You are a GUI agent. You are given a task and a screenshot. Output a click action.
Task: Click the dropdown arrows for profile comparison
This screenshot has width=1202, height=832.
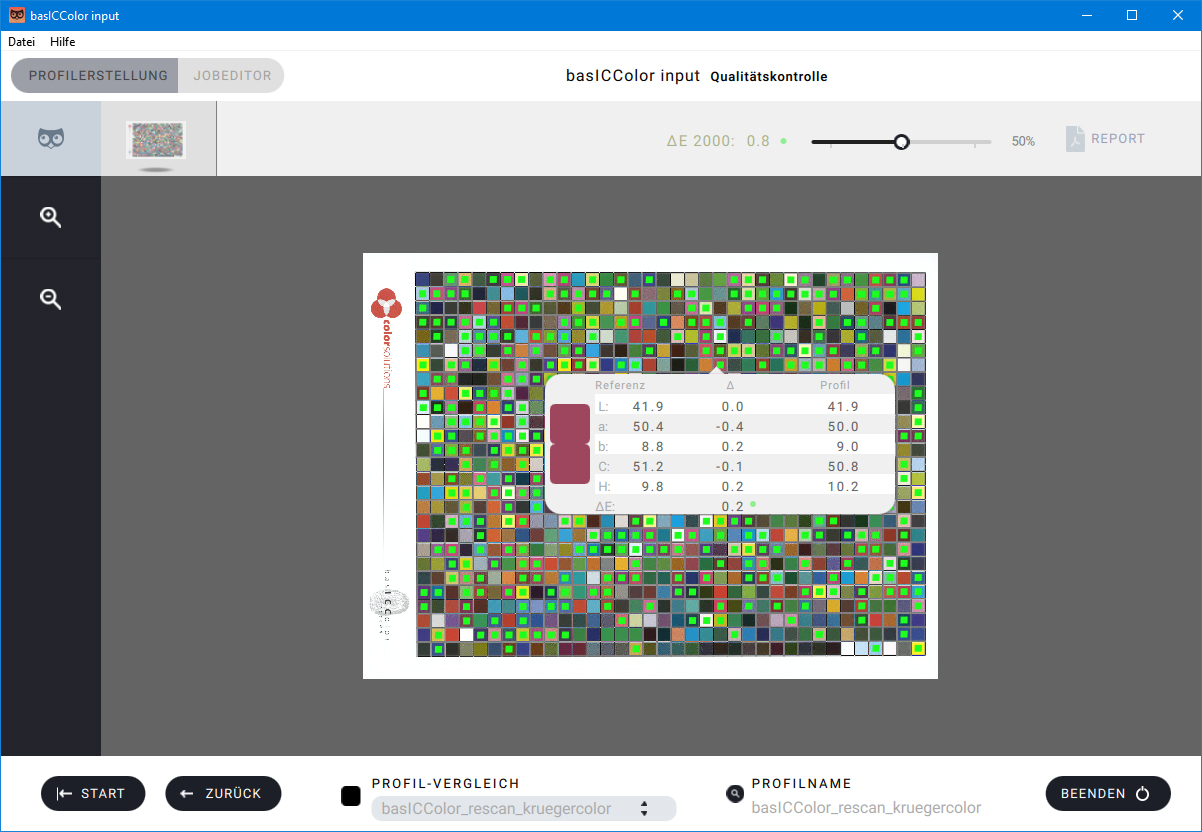coord(644,808)
